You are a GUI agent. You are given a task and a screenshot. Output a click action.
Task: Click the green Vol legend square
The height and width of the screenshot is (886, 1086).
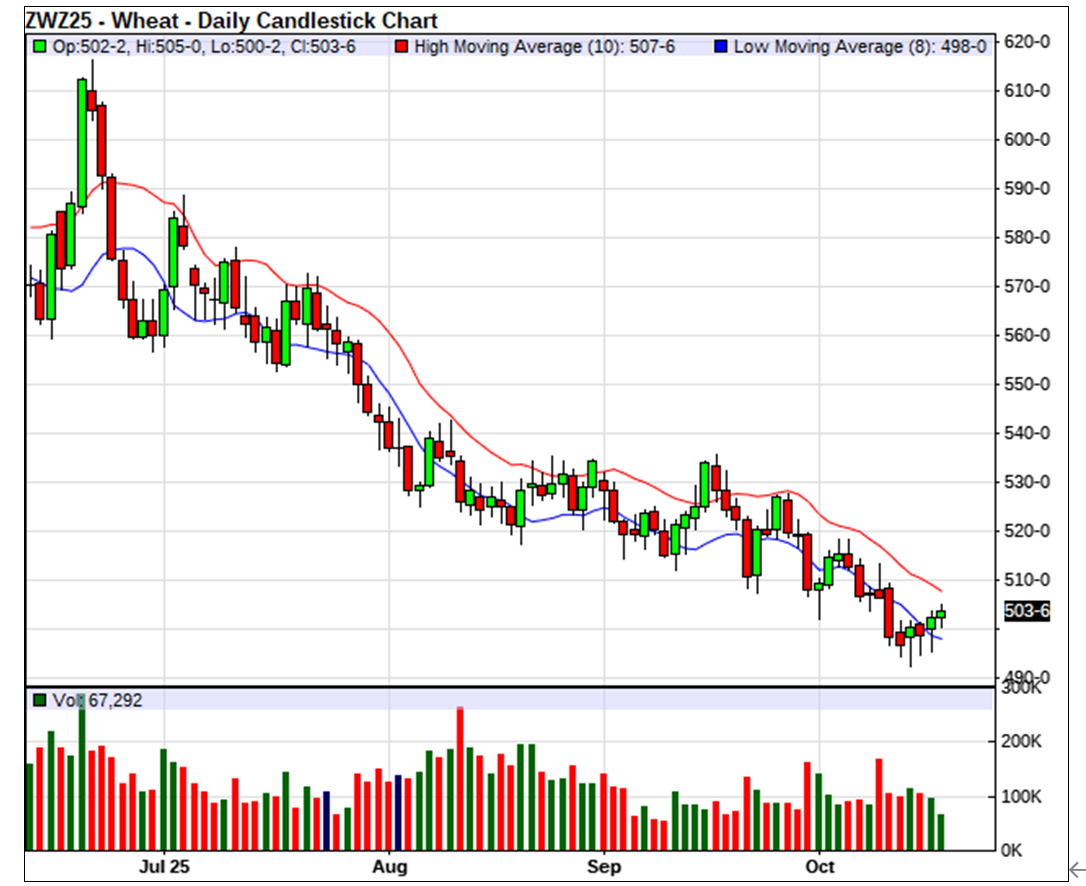tap(39, 701)
